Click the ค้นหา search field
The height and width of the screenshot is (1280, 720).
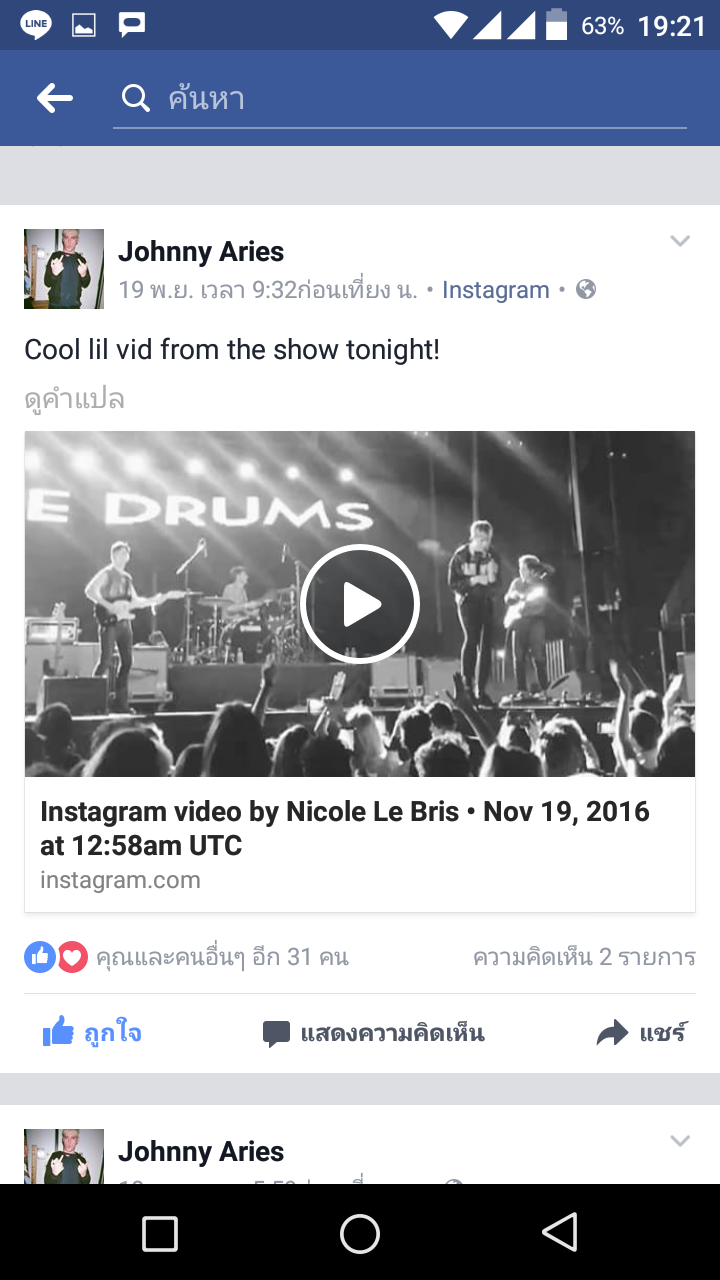point(400,99)
